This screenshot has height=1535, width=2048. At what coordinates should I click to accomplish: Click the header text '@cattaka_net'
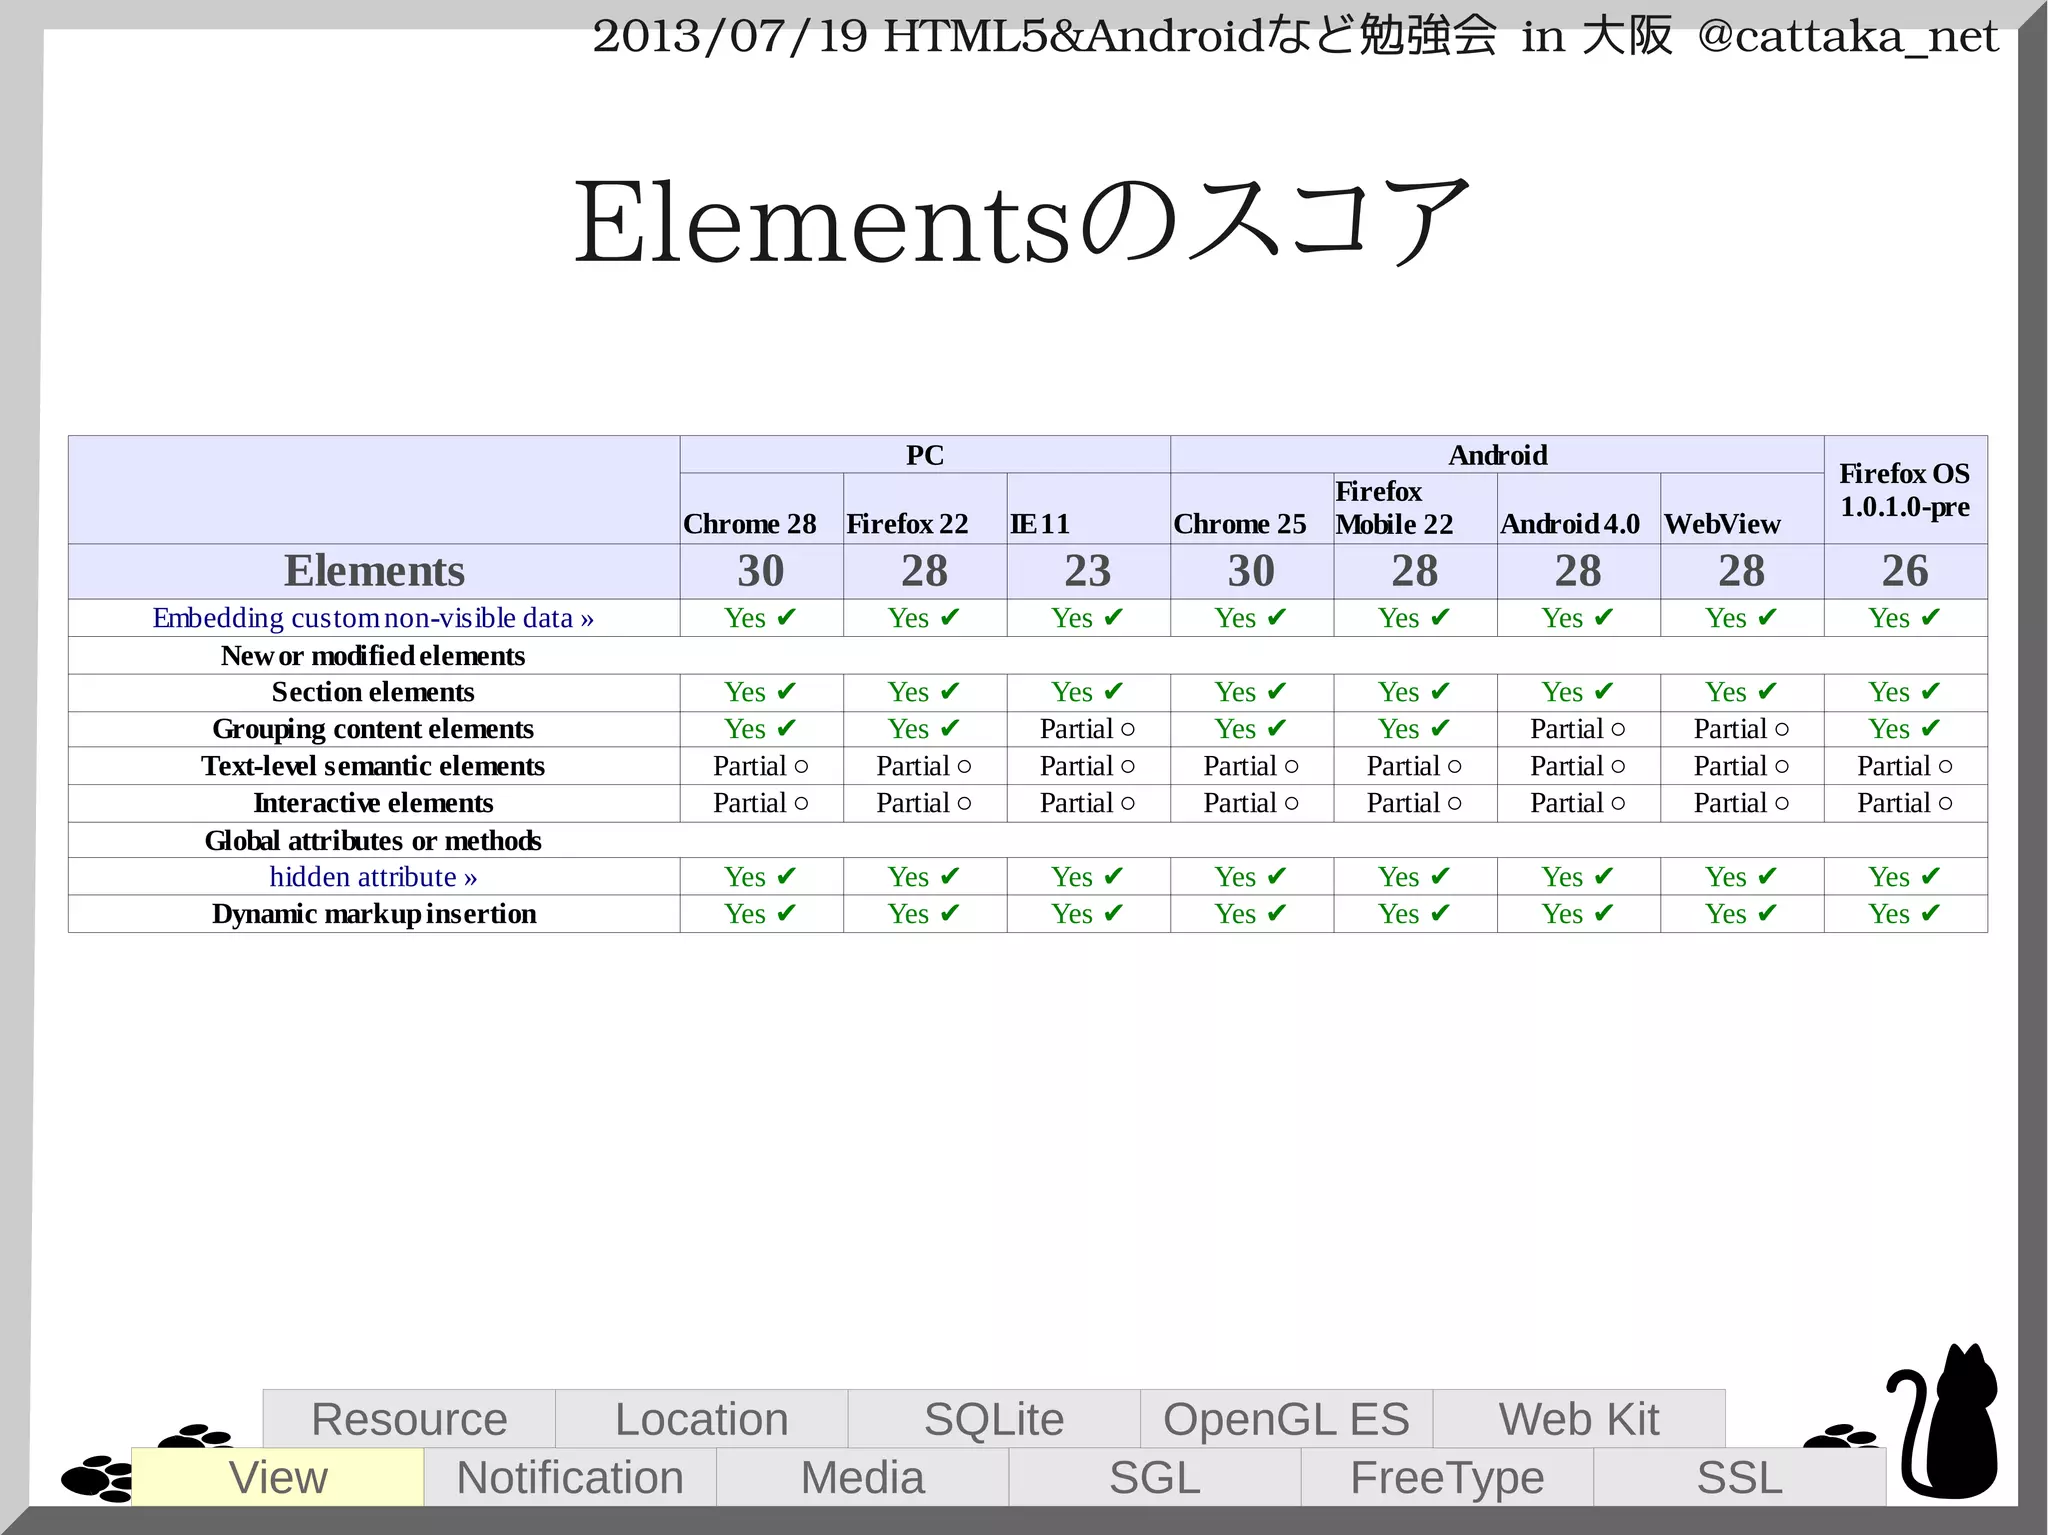click(1848, 36)
